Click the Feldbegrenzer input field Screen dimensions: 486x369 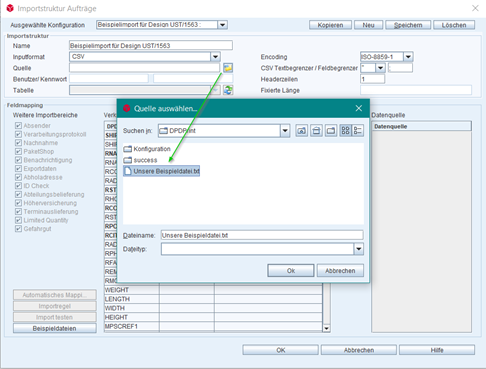[400, 68]
